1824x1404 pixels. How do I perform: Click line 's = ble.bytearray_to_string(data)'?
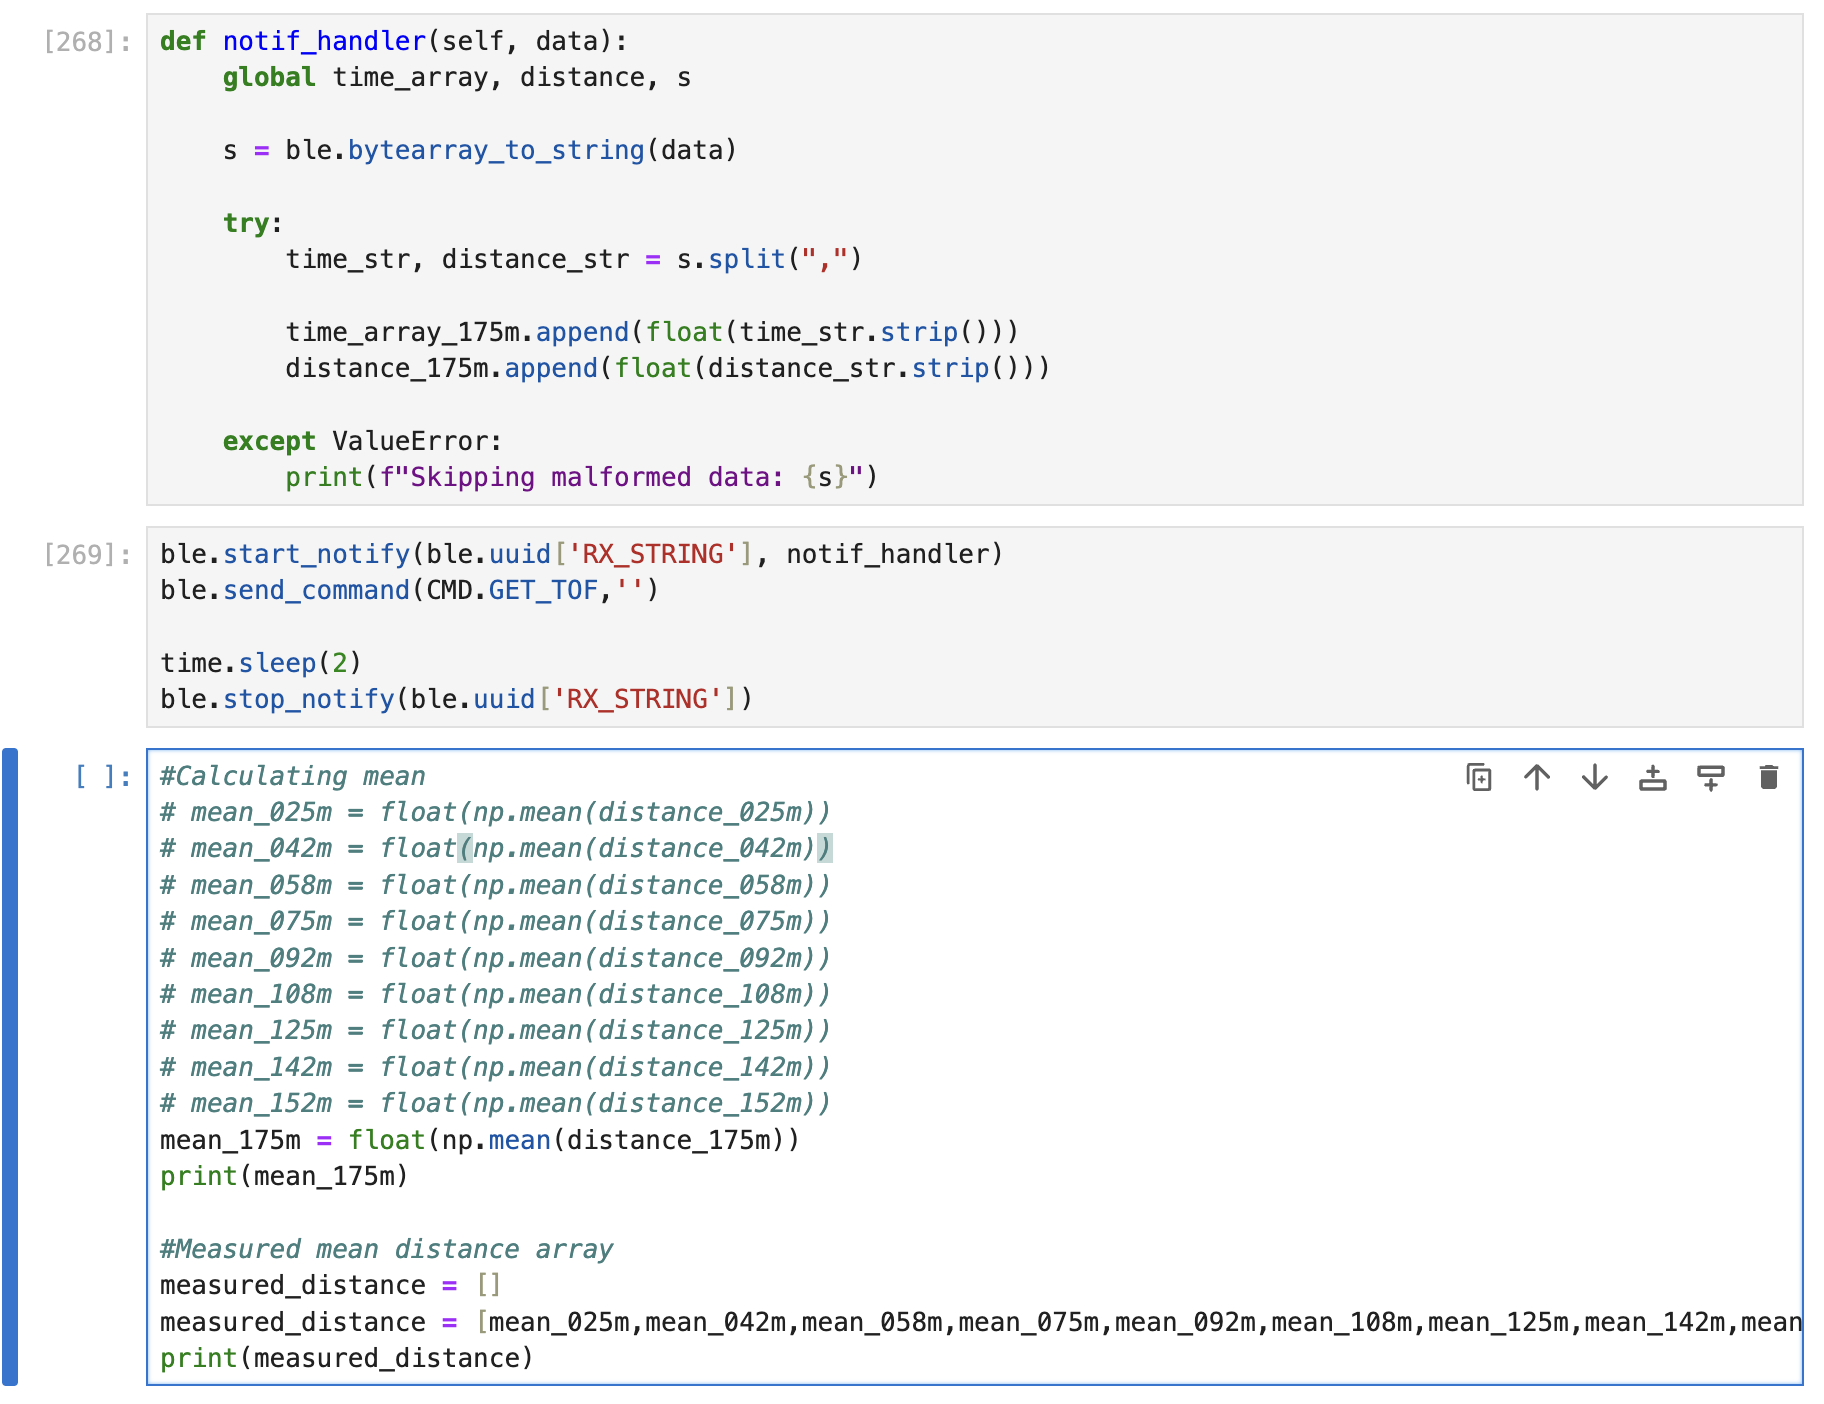tap(480, 150)
